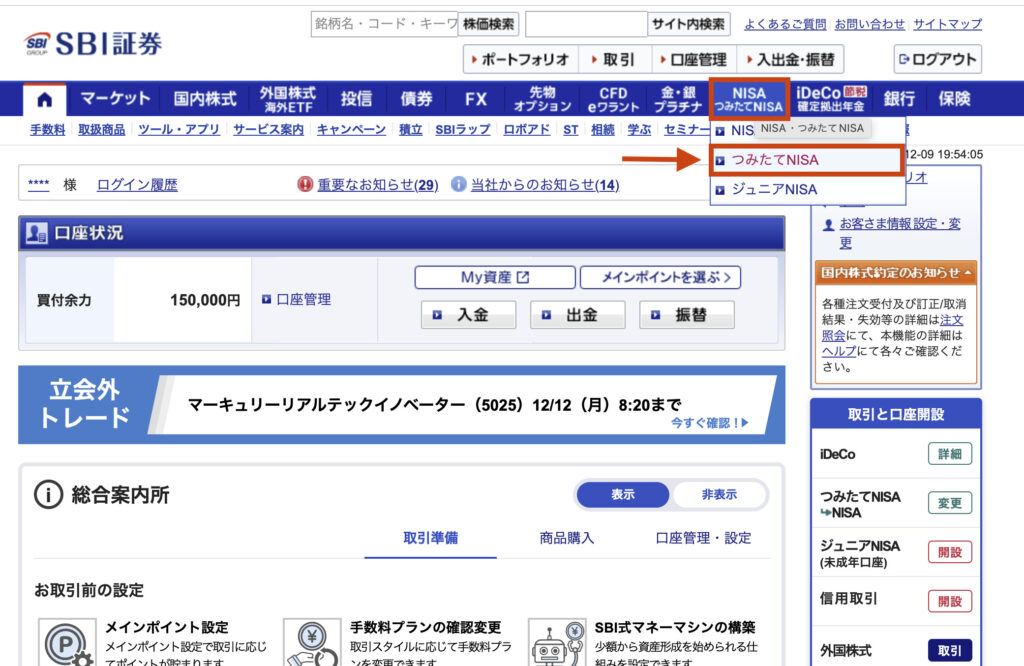
Task: Click ジュニアNISA 開設 button
Action: pyautogui.click(x=950, y=552)
